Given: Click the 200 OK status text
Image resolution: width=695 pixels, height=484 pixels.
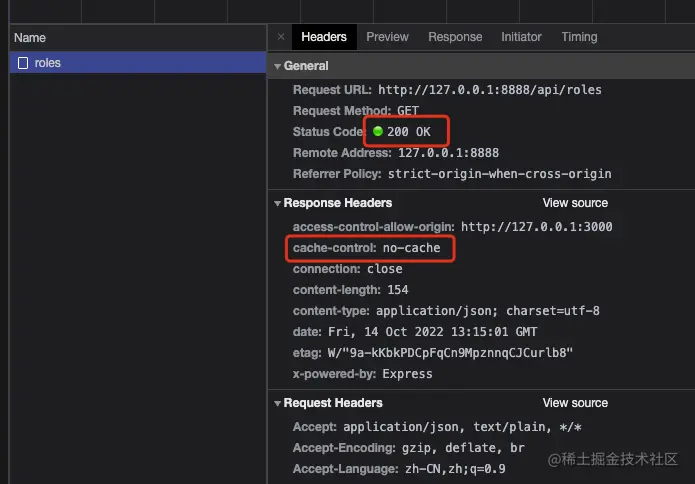Looking at the screenshot, I should coord(409,132).
